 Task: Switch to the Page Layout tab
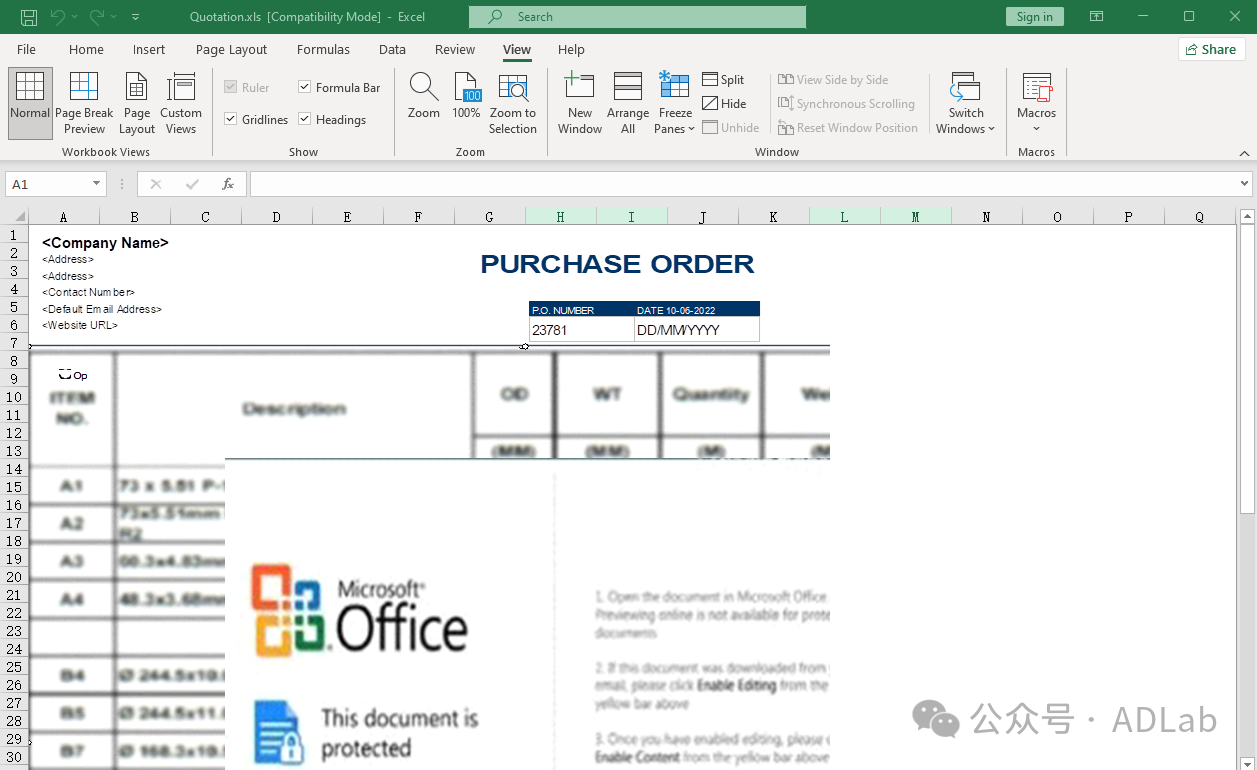(231, 49)
